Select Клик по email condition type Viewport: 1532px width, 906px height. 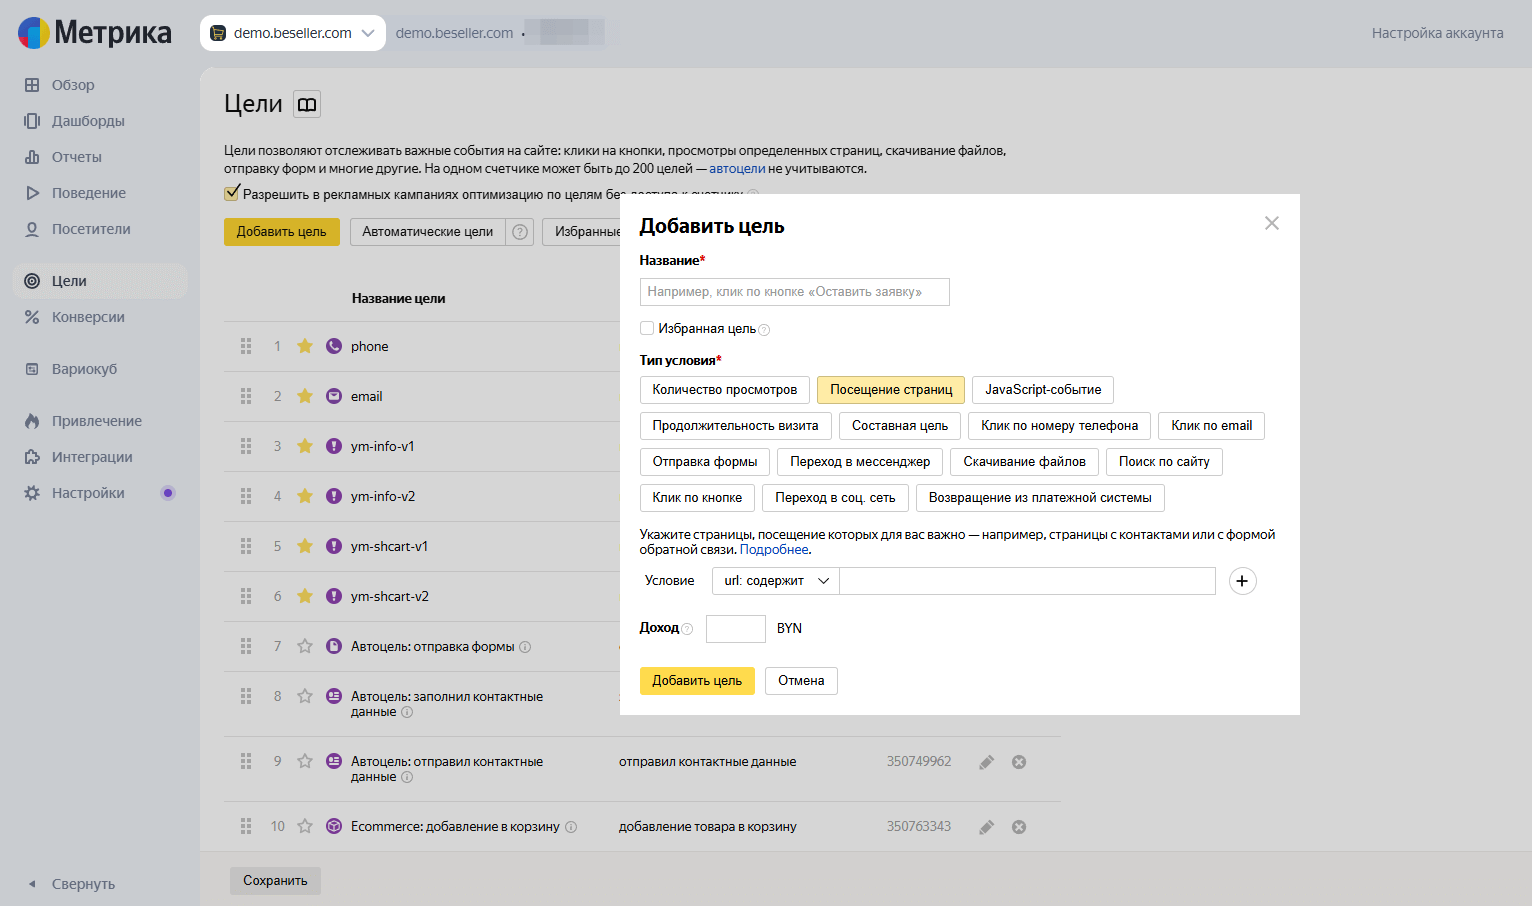(1212, 426)
